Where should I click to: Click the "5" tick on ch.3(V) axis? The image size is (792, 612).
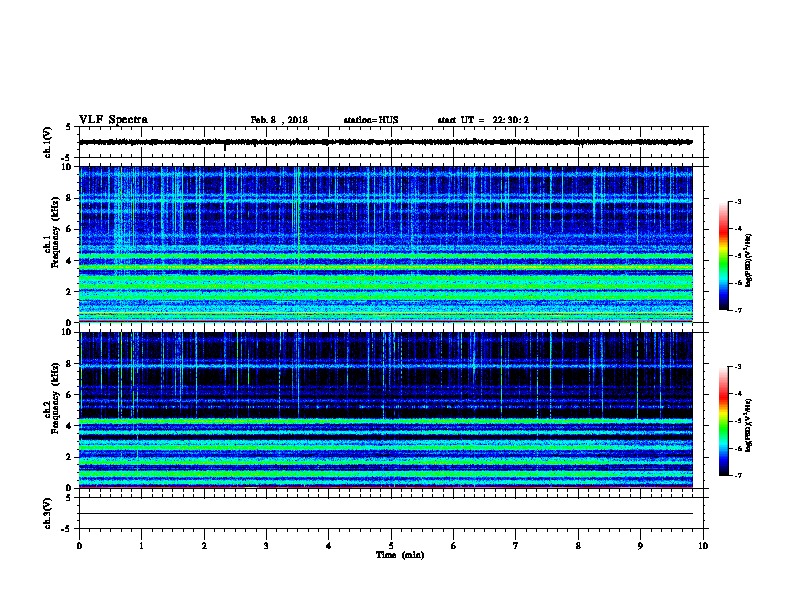[x=69, y=498]
